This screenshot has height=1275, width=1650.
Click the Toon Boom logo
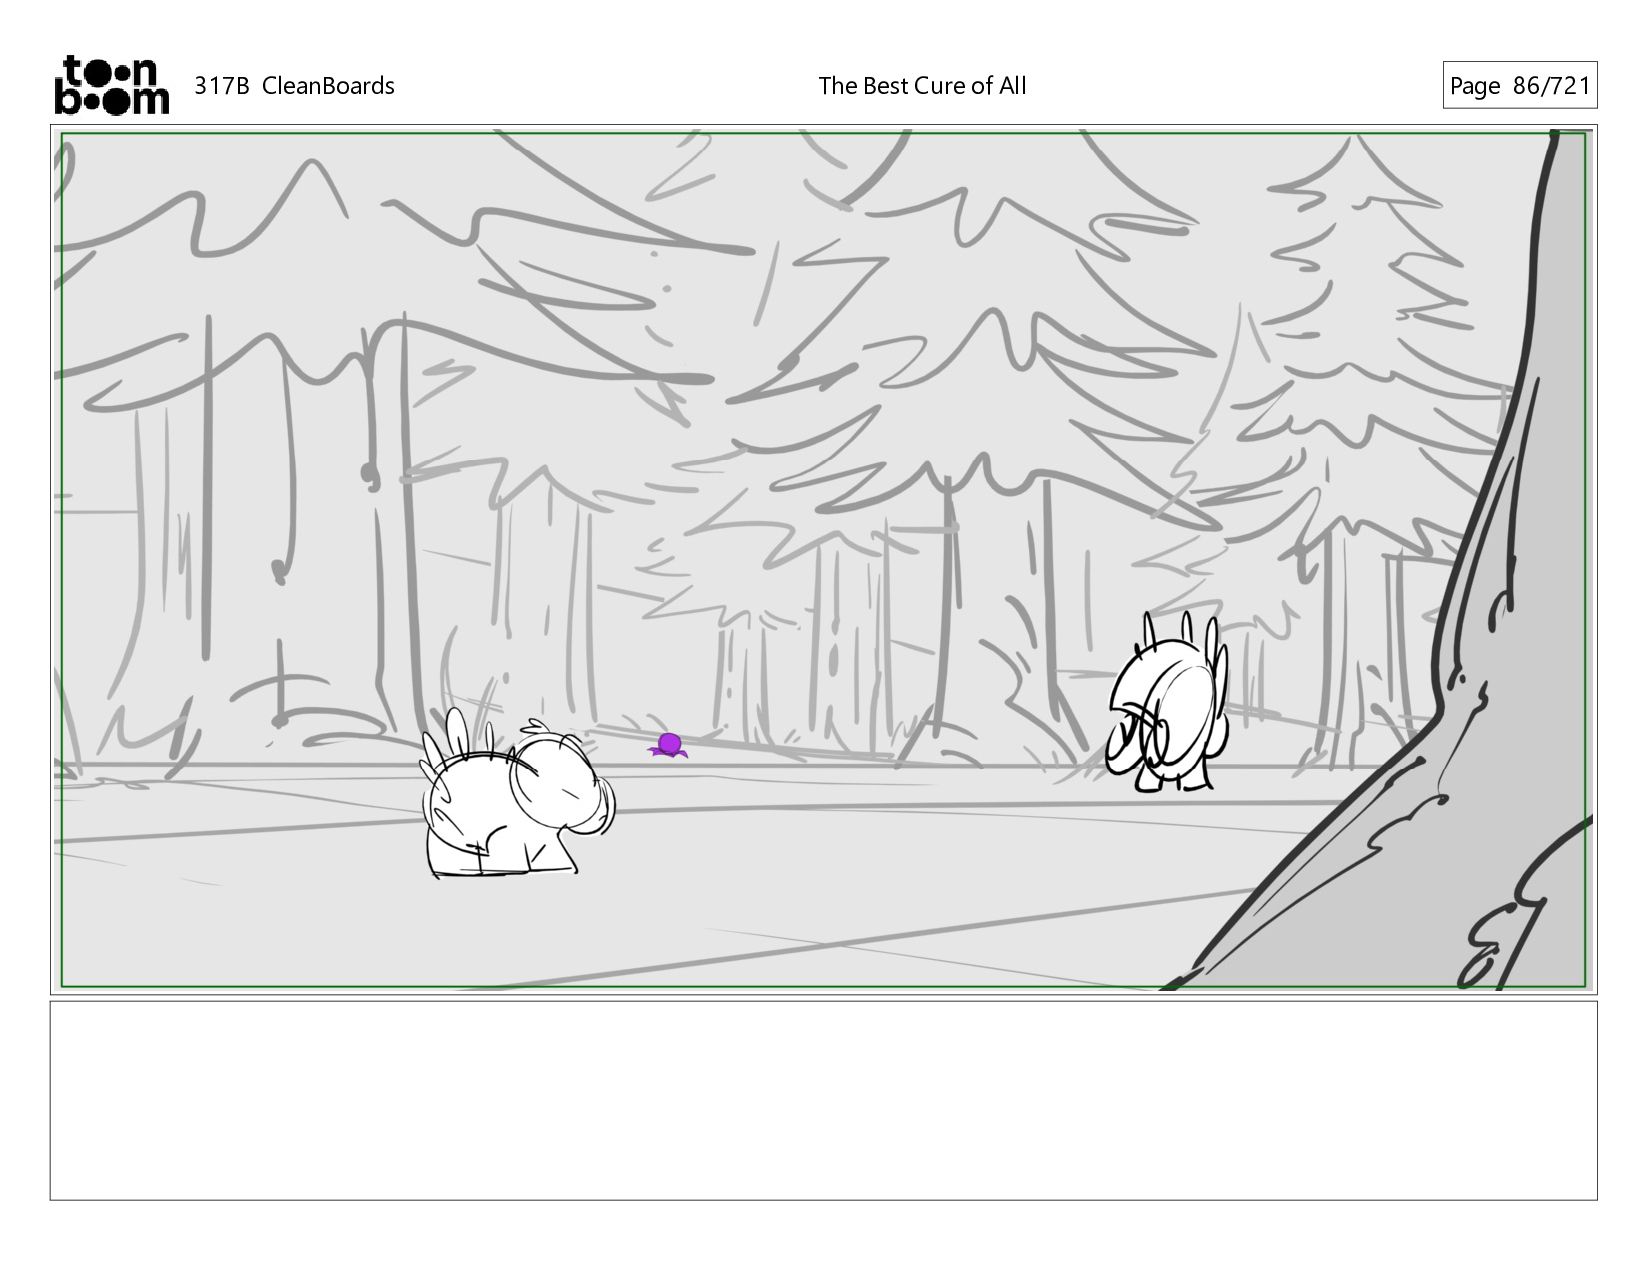[111, 85]
